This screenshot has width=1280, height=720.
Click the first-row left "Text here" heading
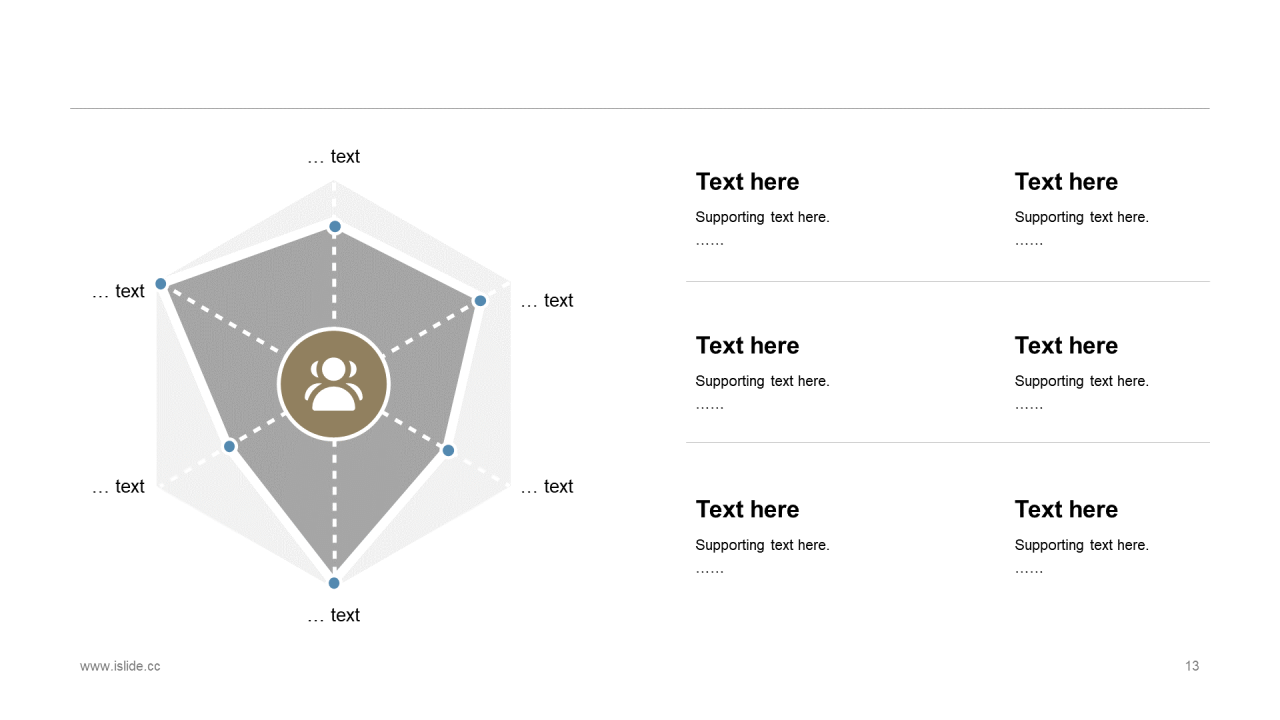pyautogui.click(x=747, y=182)
